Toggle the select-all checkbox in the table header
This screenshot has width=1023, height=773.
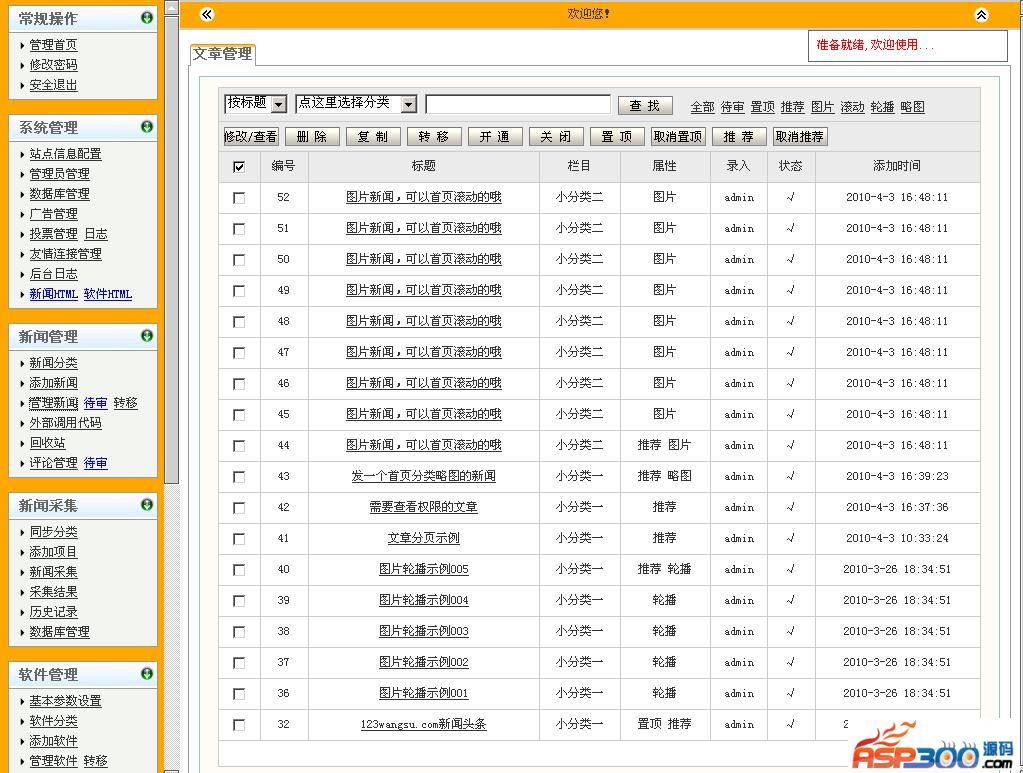(239, 167)
